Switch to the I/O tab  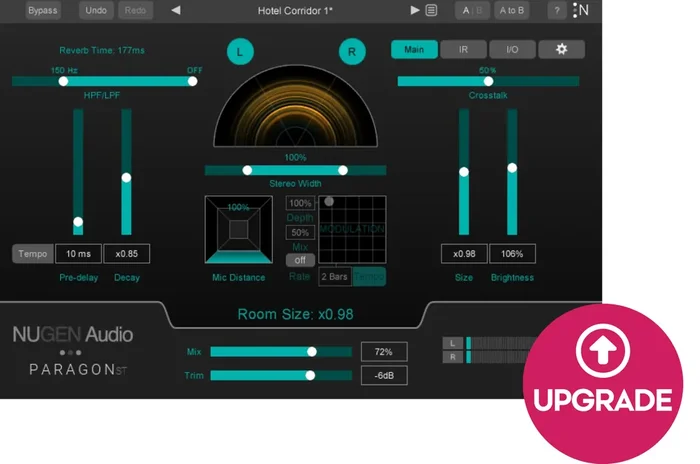point(512,50)
